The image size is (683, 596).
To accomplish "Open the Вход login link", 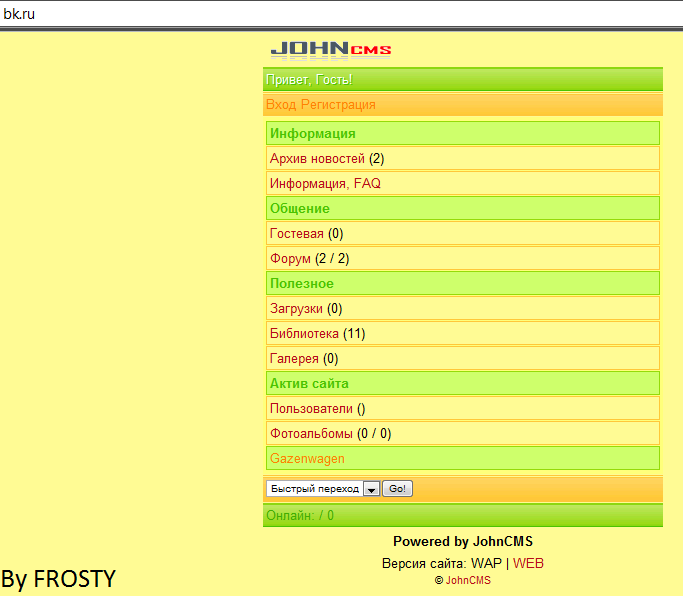I will click(281, 105).
